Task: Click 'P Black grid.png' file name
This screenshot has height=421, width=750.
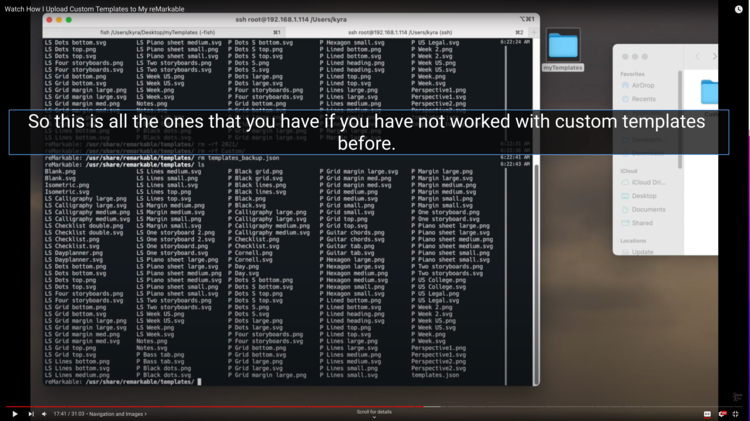Action: pyautogui.click(x=255, y=171)
